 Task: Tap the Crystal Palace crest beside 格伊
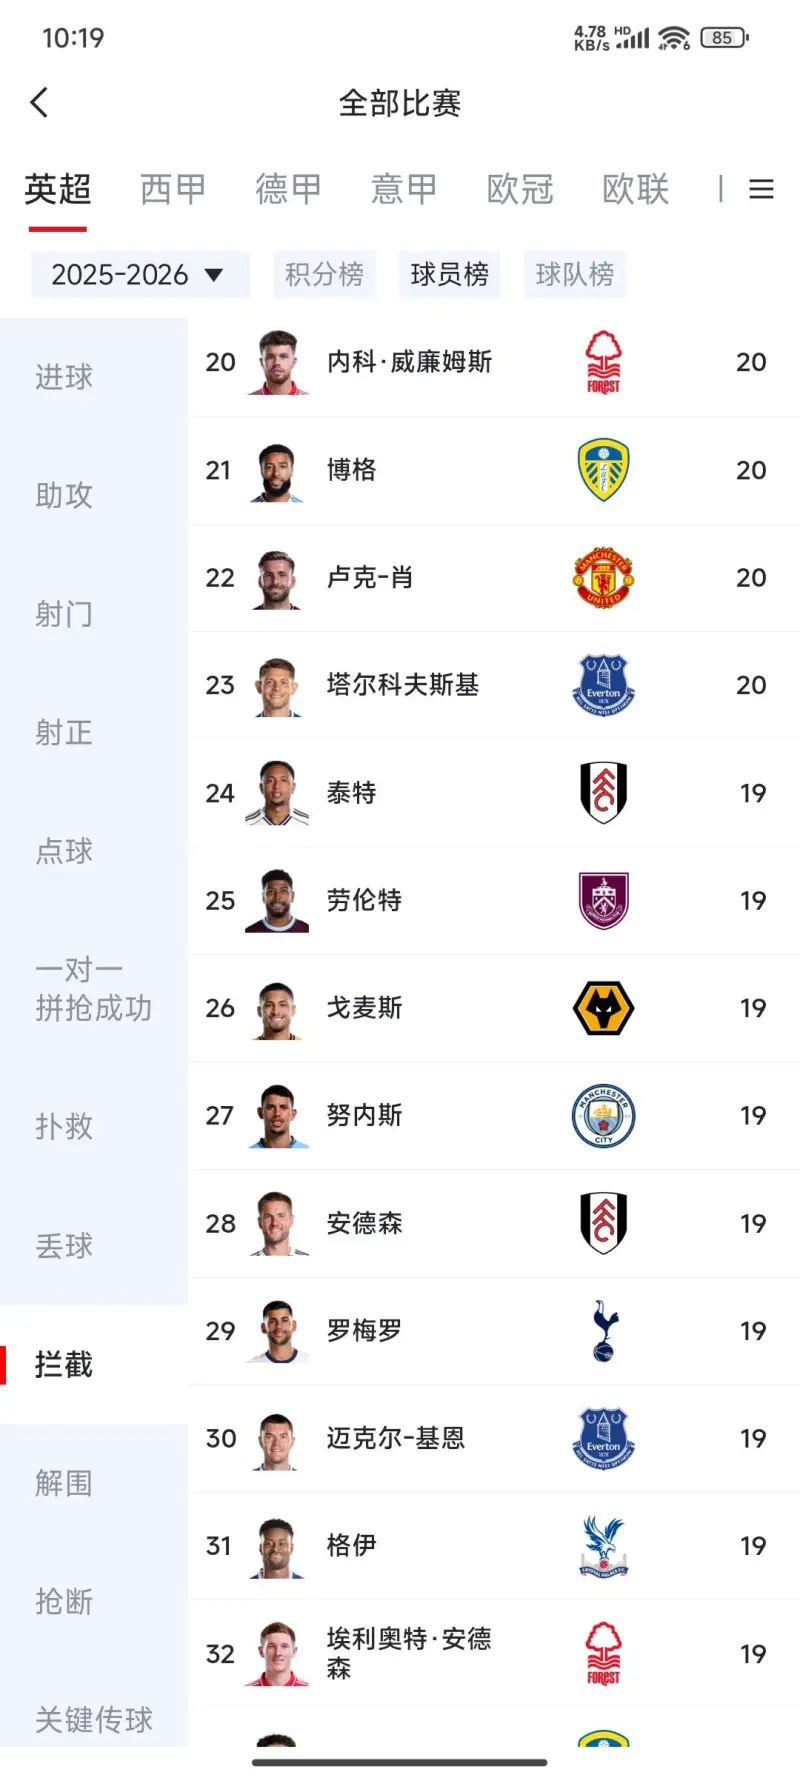(x=603, y=1546)
